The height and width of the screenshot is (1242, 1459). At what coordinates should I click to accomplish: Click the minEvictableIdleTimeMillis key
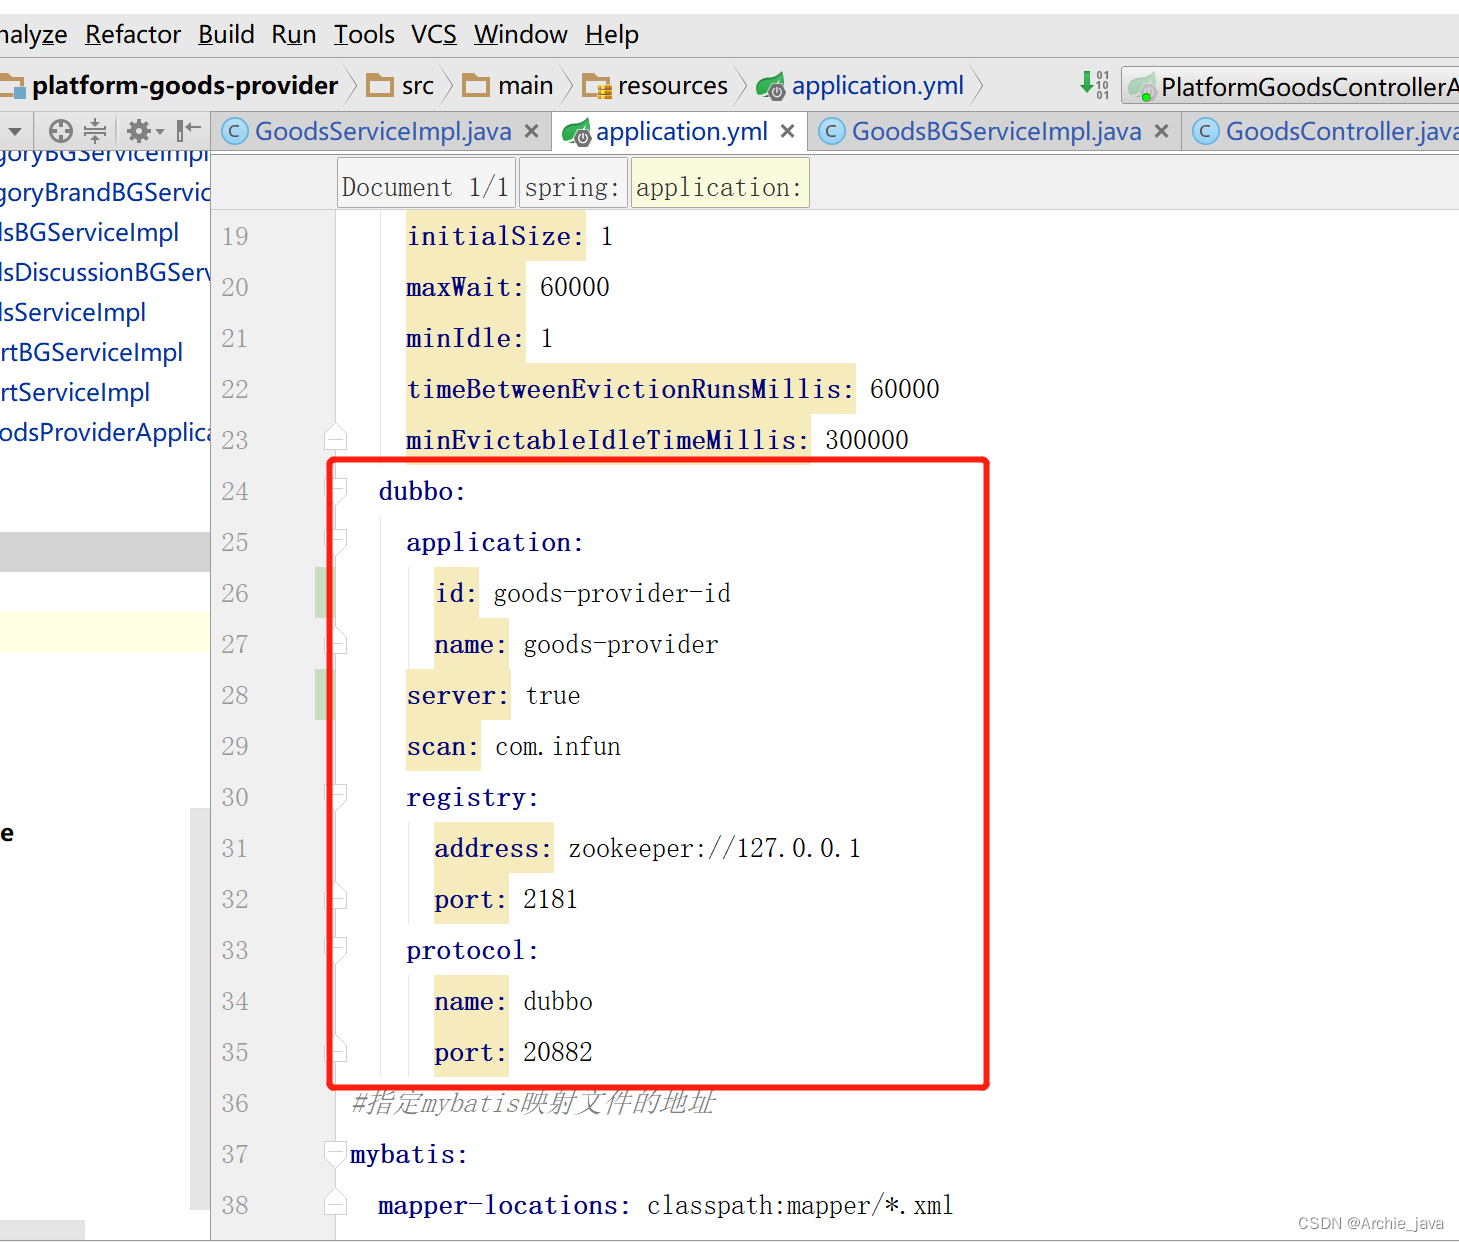click(x=608, y=440)
